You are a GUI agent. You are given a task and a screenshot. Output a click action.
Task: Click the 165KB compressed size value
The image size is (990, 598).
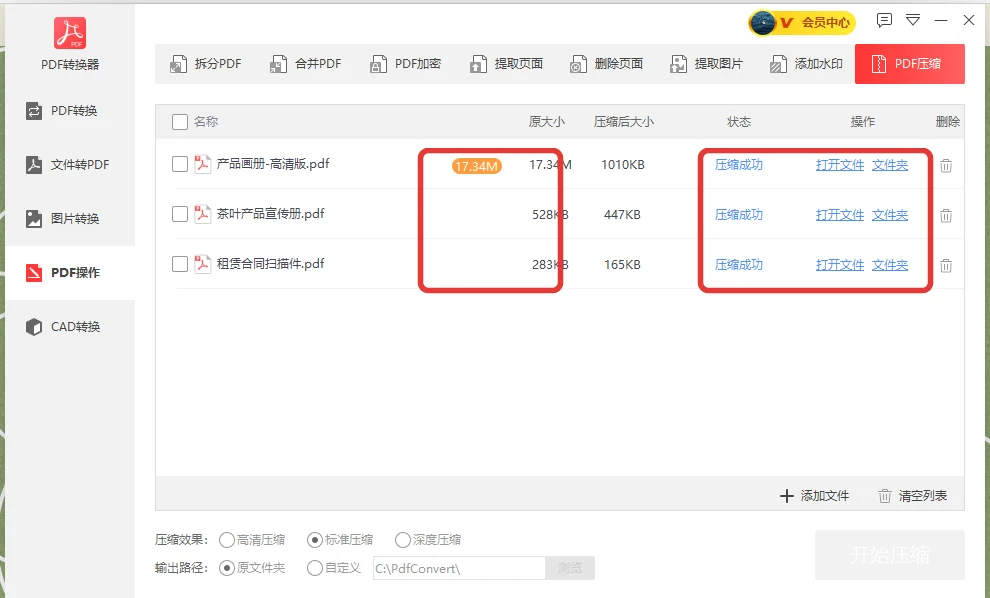(x=622, y=265)
